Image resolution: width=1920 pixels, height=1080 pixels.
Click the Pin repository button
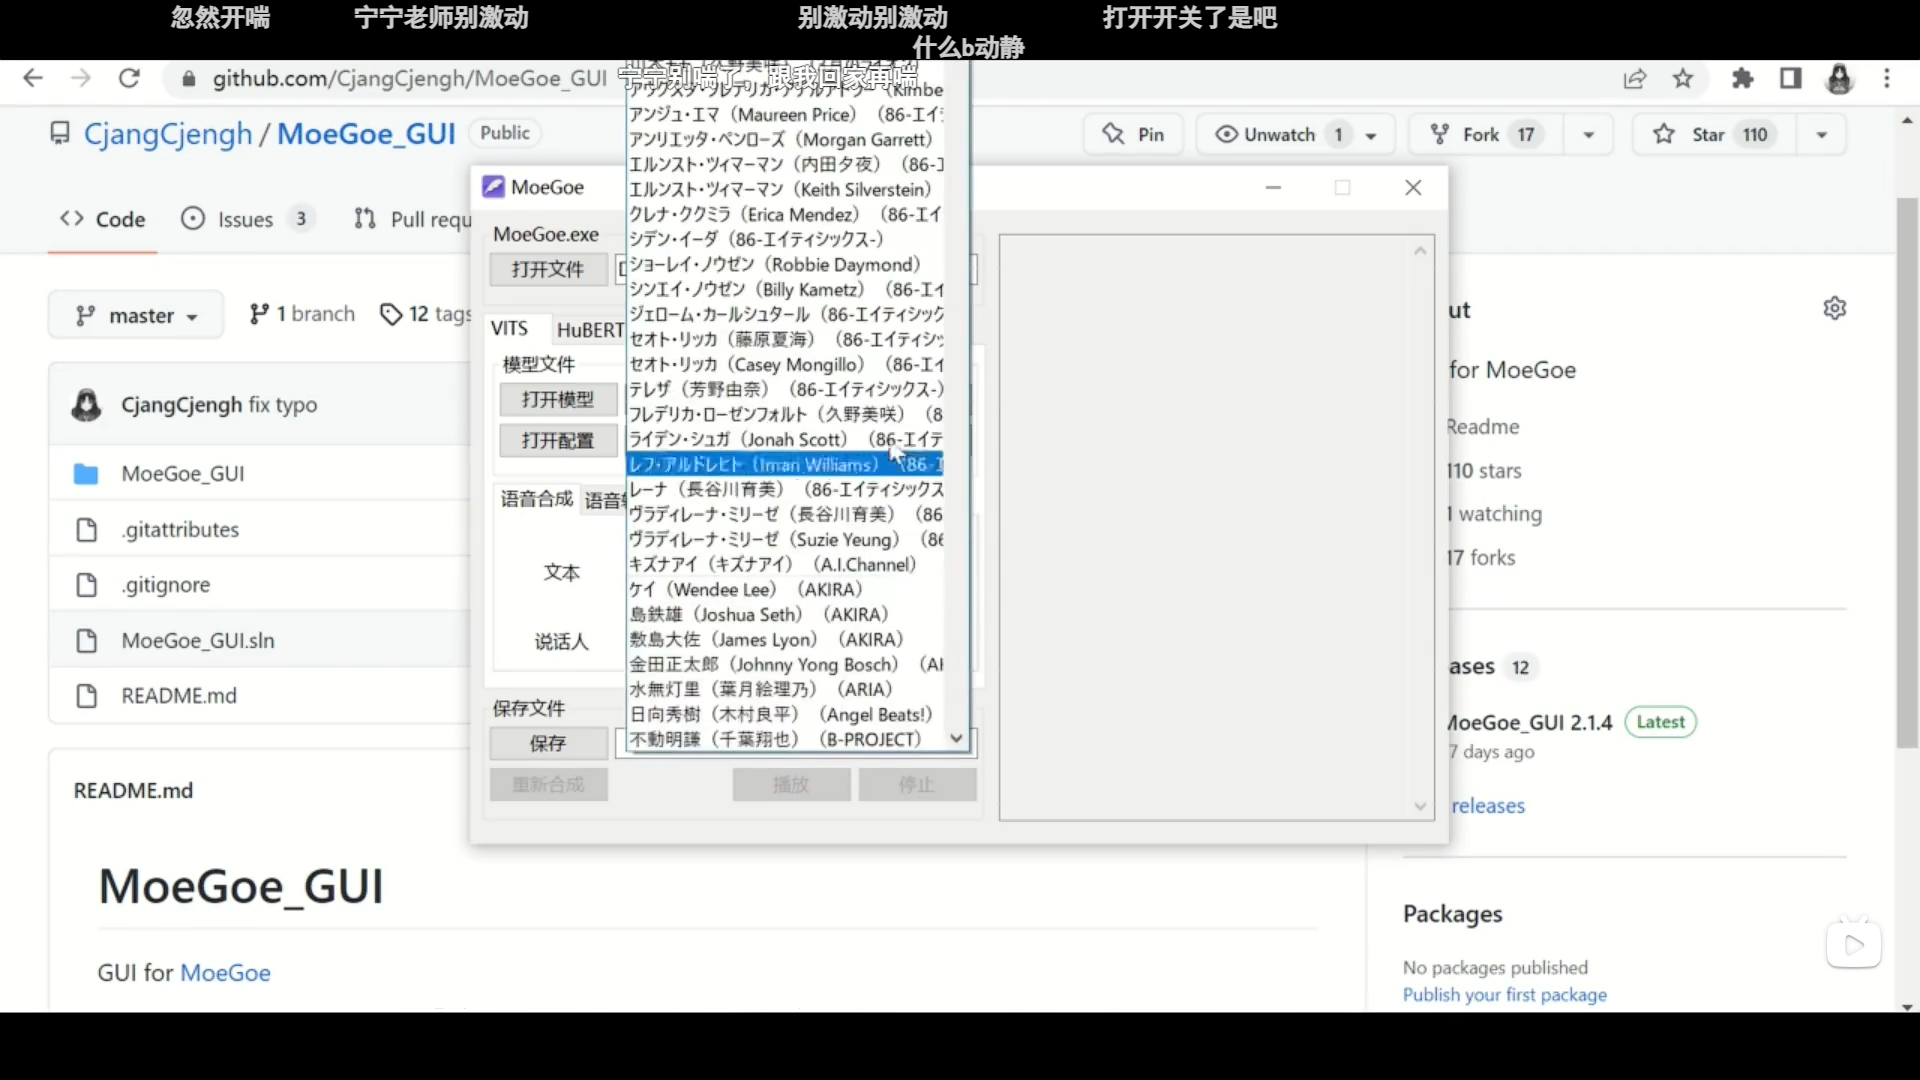1134,134
